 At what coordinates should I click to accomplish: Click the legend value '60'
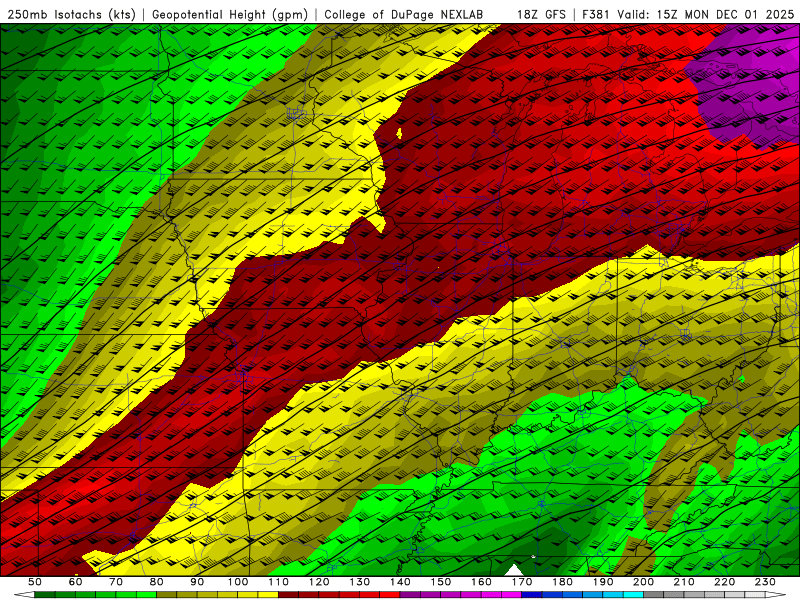pyautogui.click(x=76, y=582)
